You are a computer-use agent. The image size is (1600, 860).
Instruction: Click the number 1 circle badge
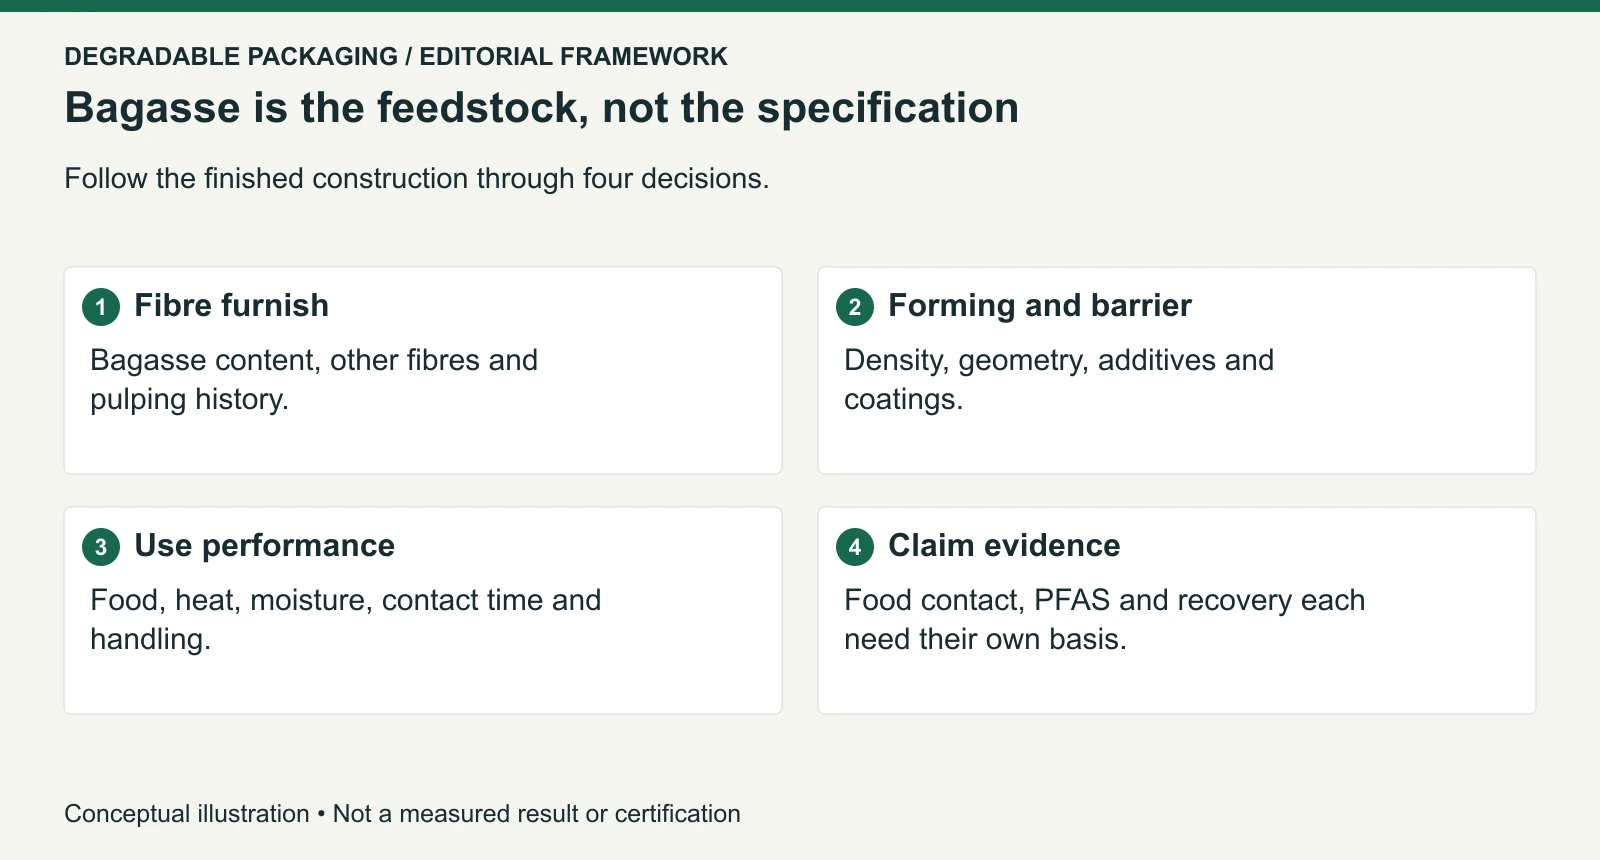point(101,307)
